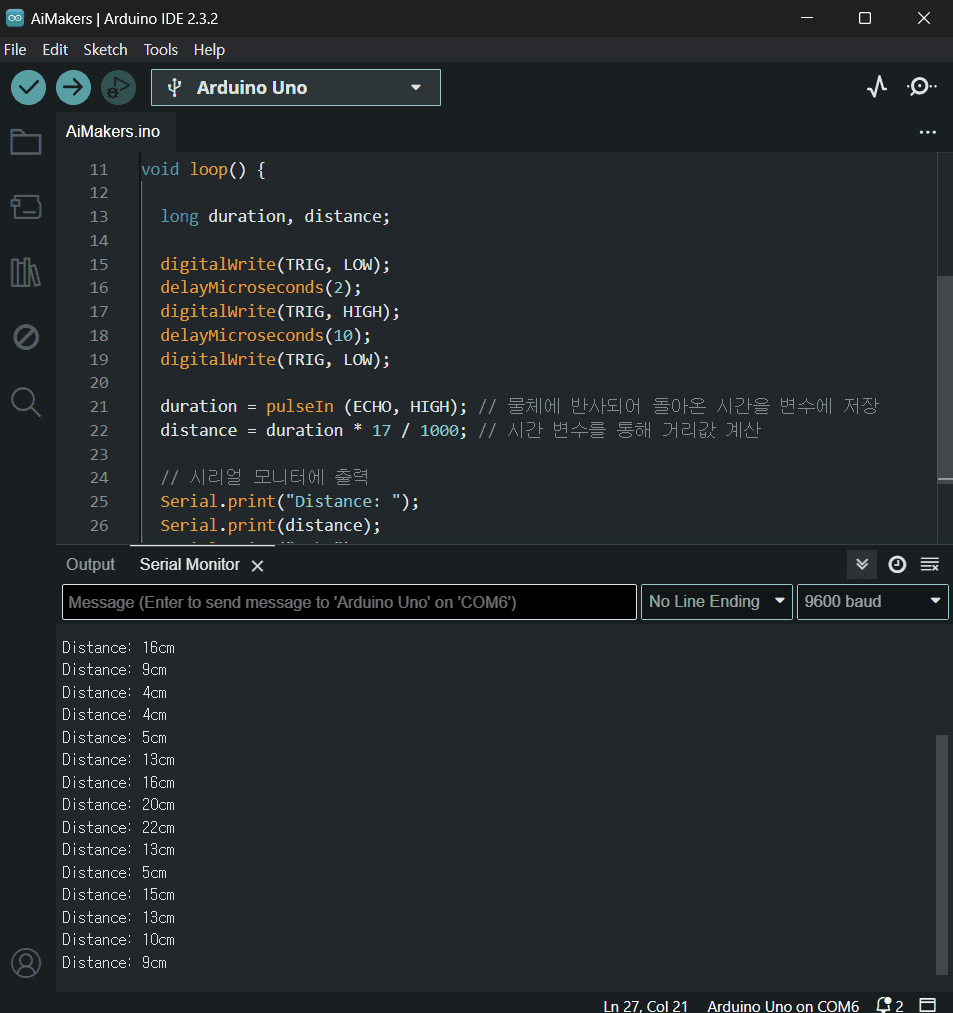The image size is (953, 1013).
Task: Open the Sketchbook folder sidebar icon
Action: [x=26, y=142]
